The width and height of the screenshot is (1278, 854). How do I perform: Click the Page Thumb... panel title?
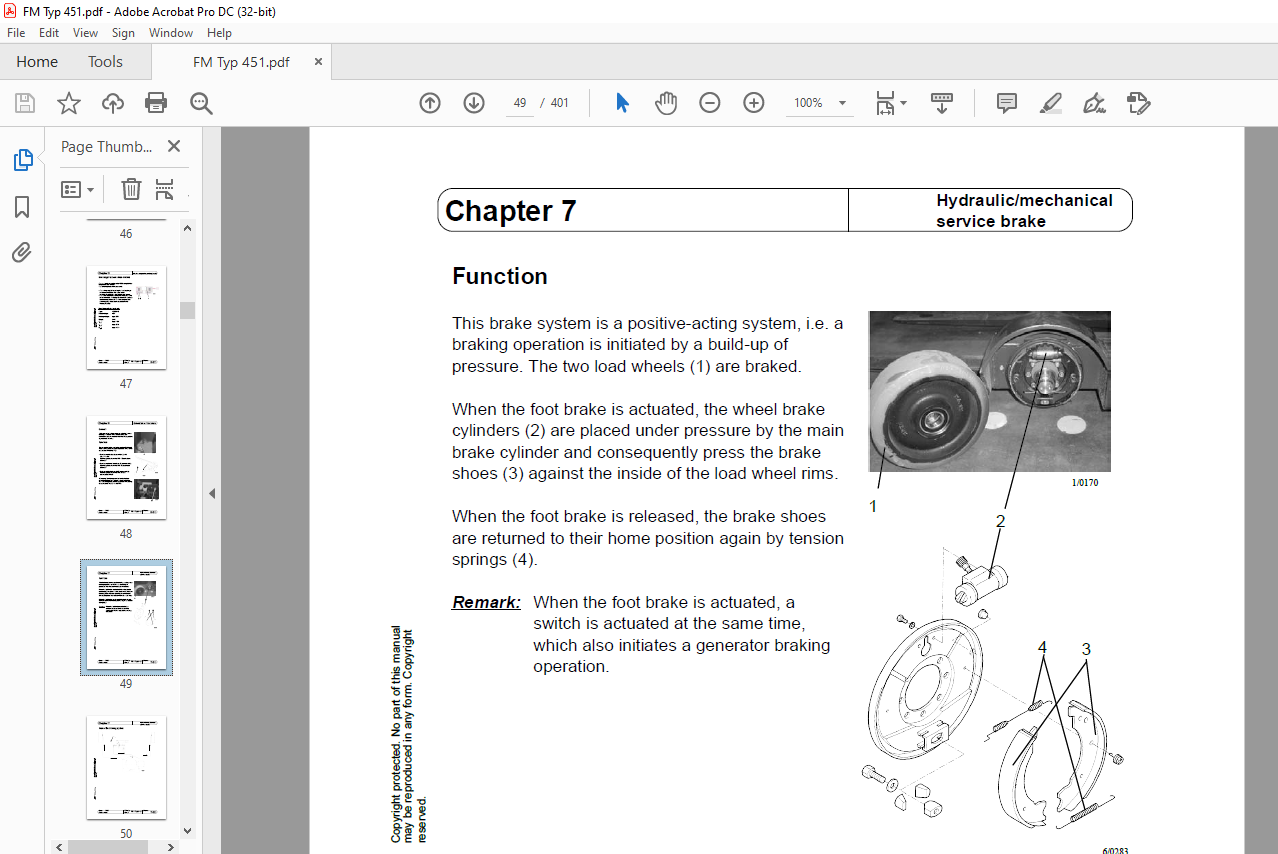tap(107, 146)
